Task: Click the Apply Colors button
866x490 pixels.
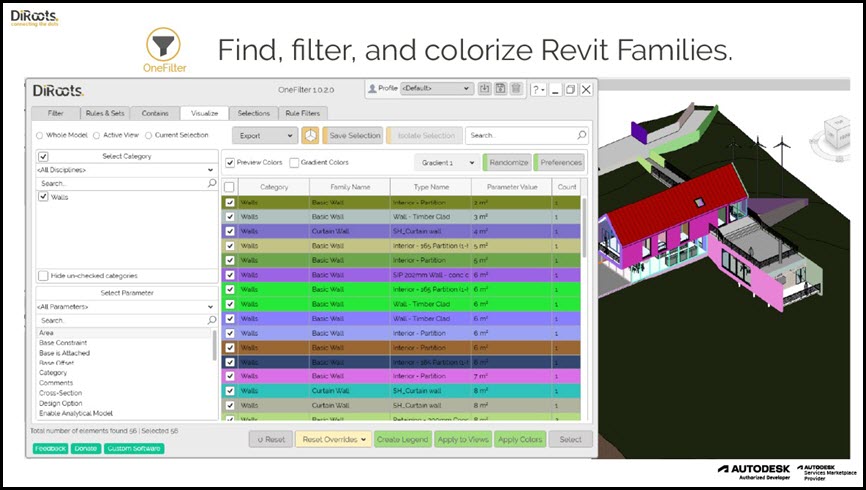Action: (x=520, y=439)
